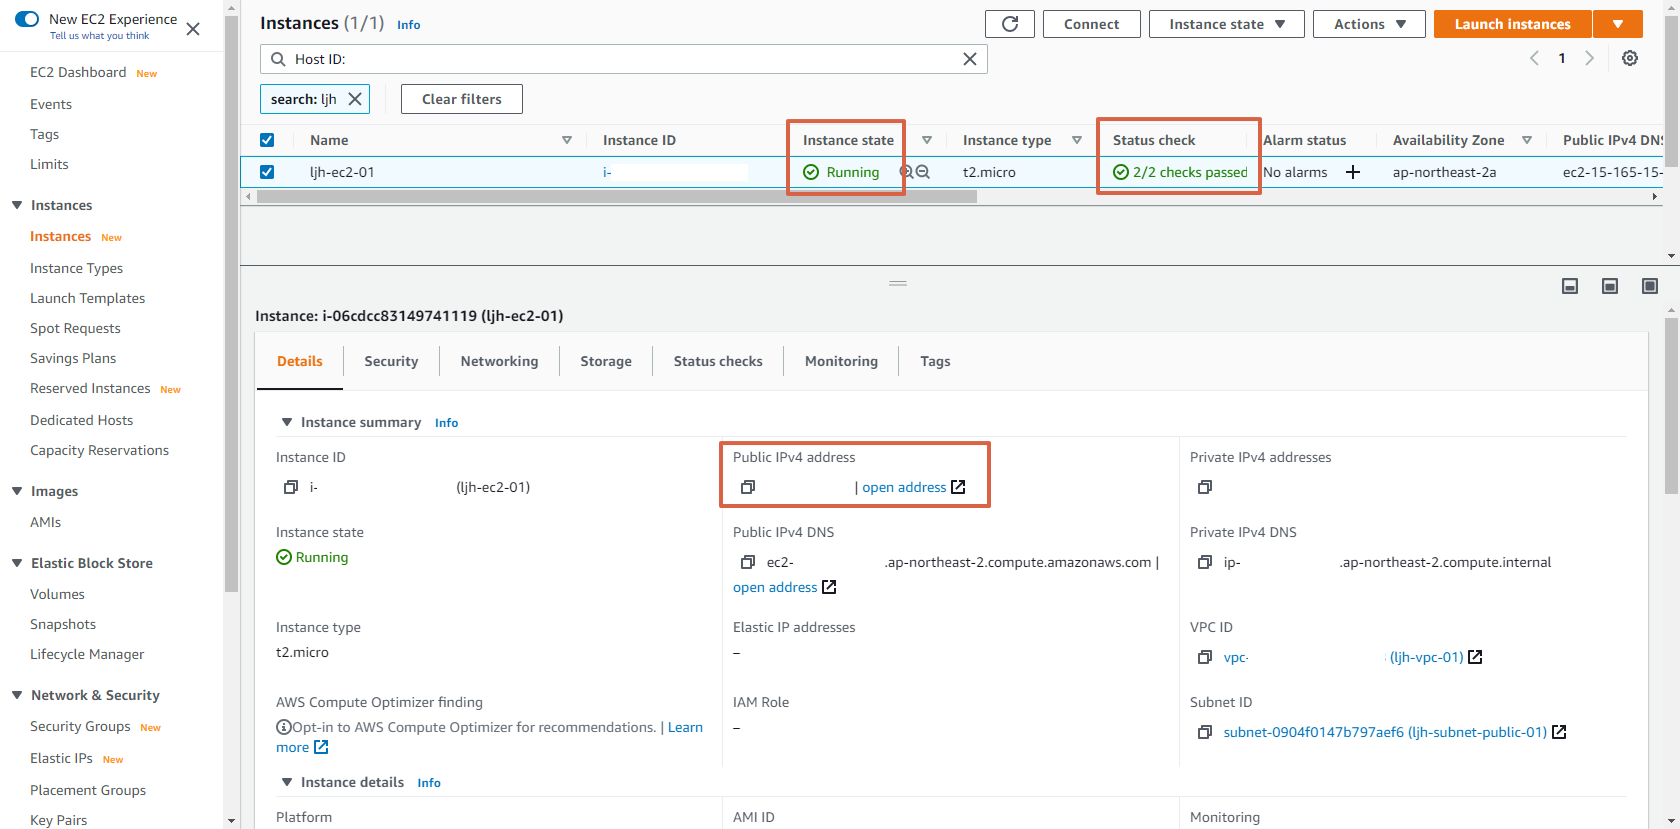
Task: Remove the 'search: ljh' filter tag
Action: tap(355, 99)
